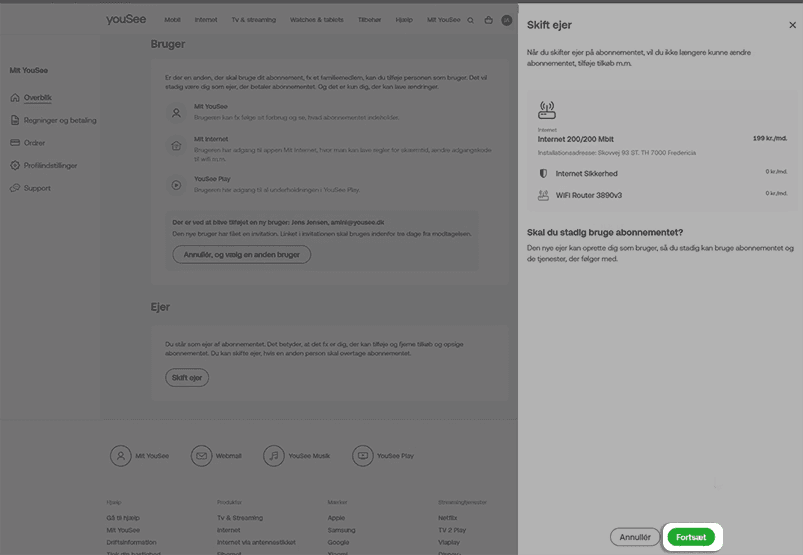This screenshot has height=555, width=803.
Task: Open the Tv & streaming menu
Action: coord(252,20)
